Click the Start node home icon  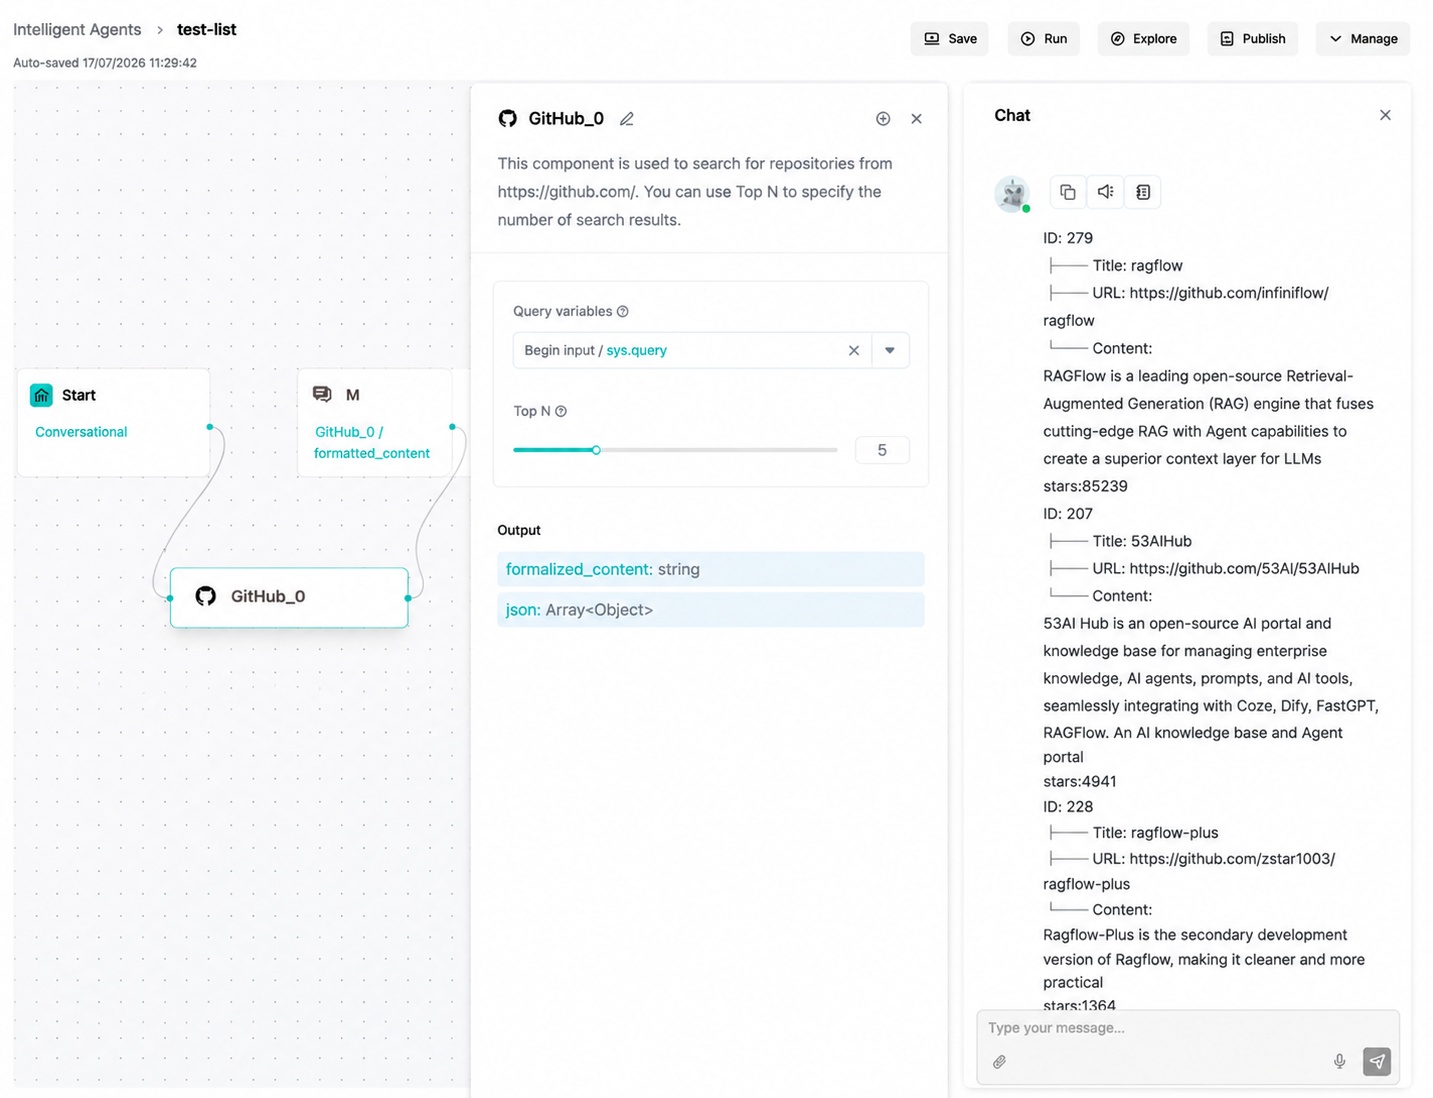[41, 395]
